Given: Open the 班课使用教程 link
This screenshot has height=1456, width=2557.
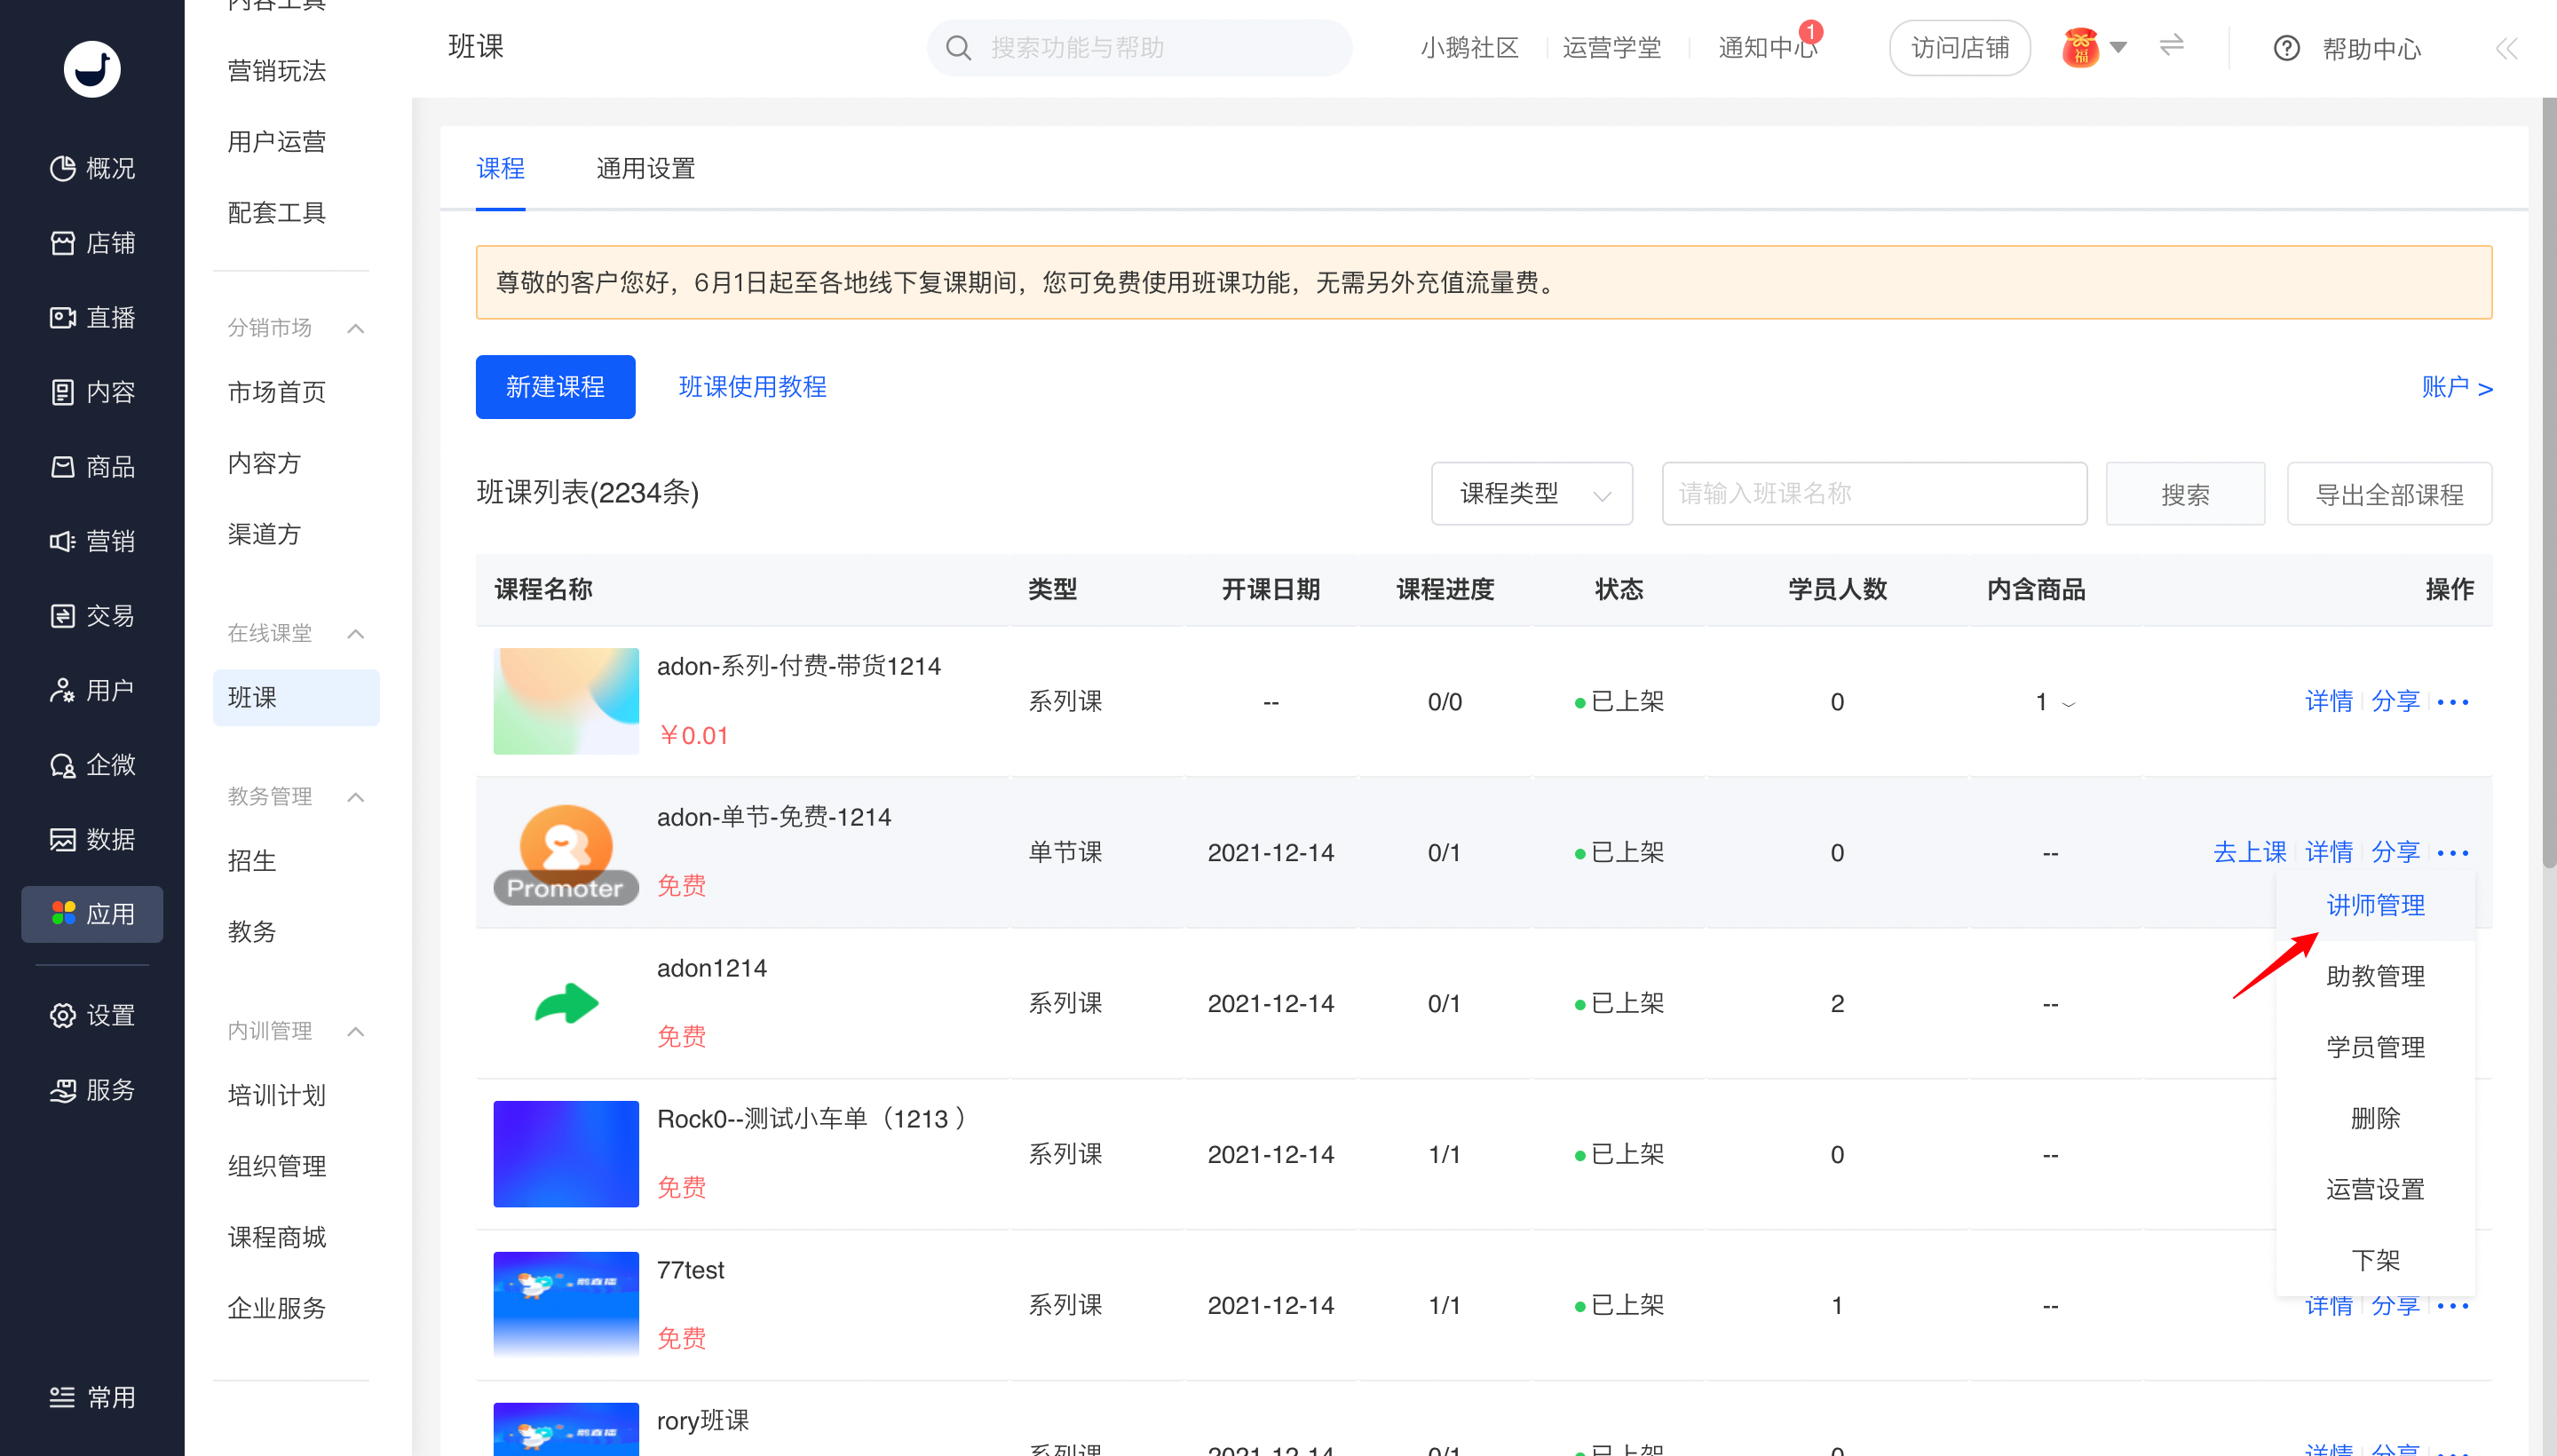Looking at the screenshot, I should (752, 387).
